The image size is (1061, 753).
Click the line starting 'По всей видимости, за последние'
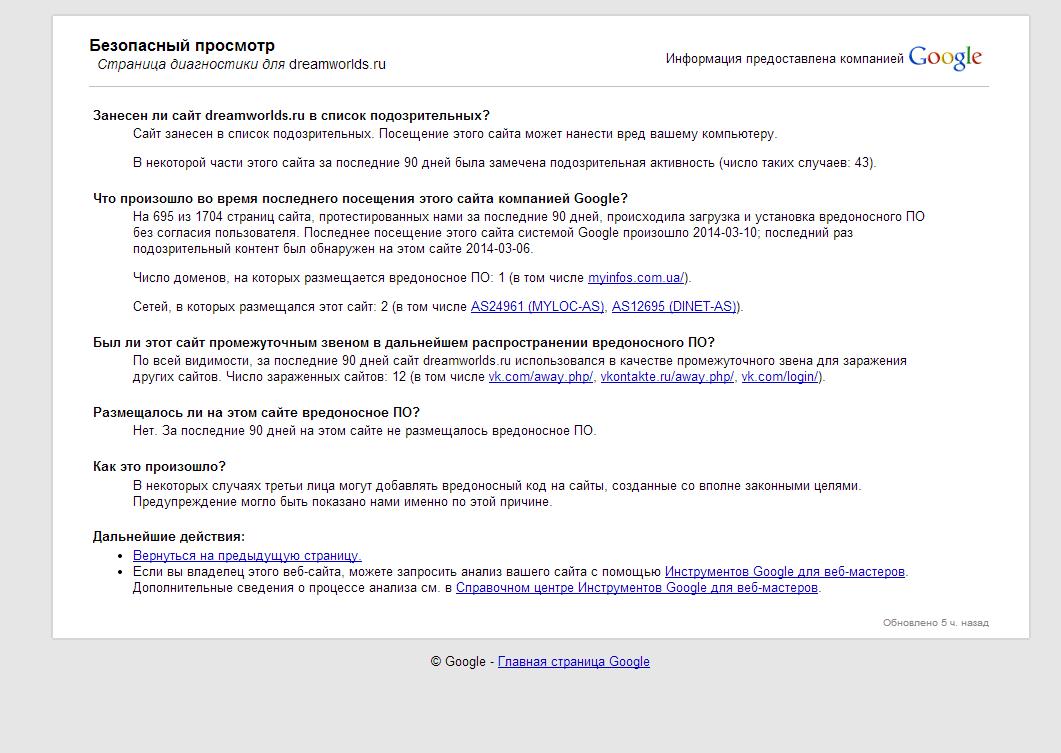point(520,361)
